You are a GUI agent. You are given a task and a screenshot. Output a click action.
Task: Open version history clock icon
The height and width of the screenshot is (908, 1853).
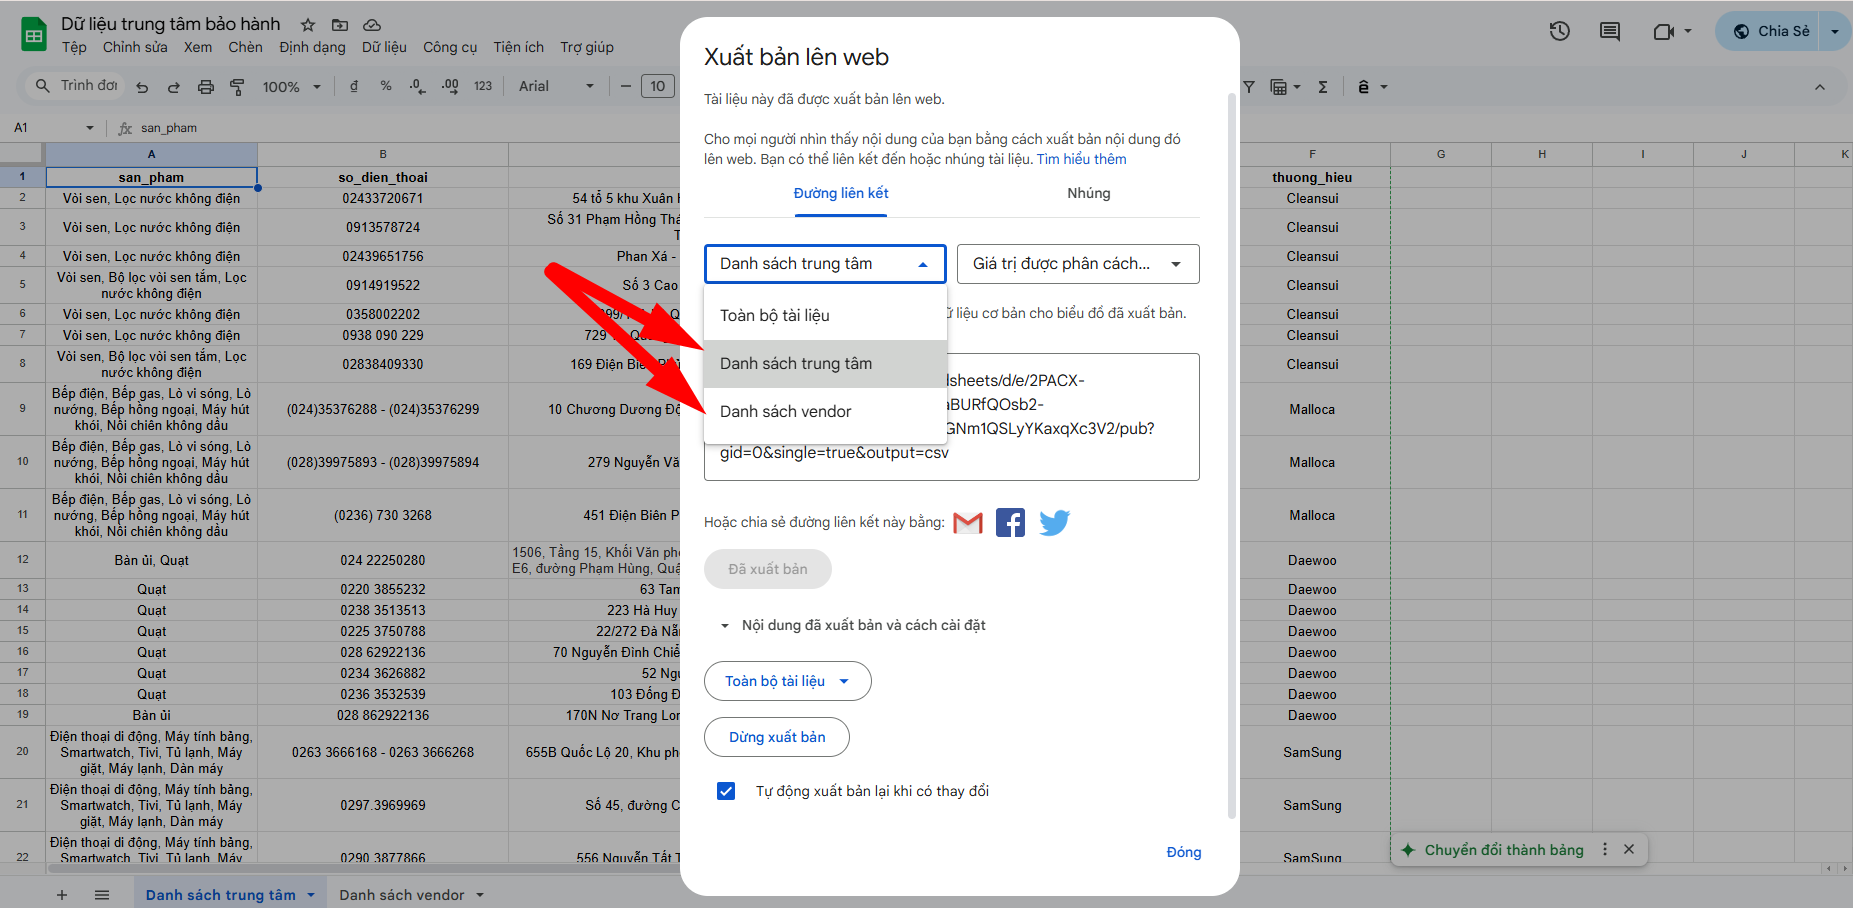pos(1560,31)
